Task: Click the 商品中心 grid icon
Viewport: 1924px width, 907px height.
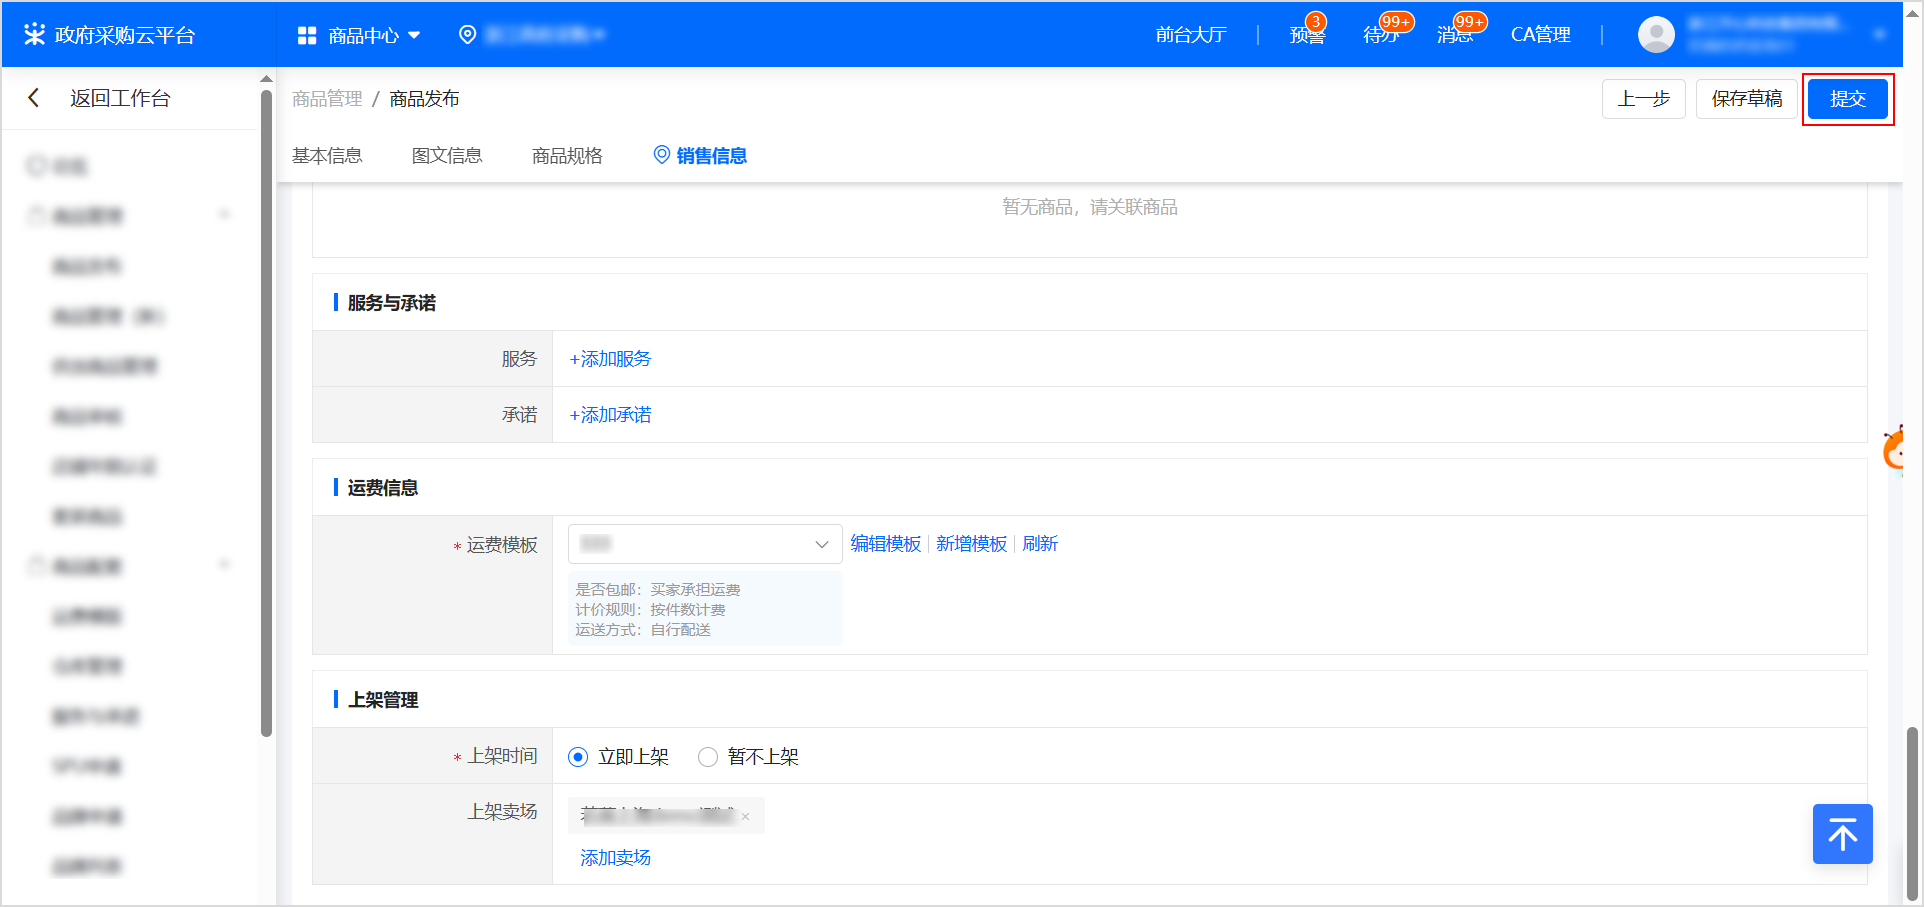Action: tap(307, 35)
